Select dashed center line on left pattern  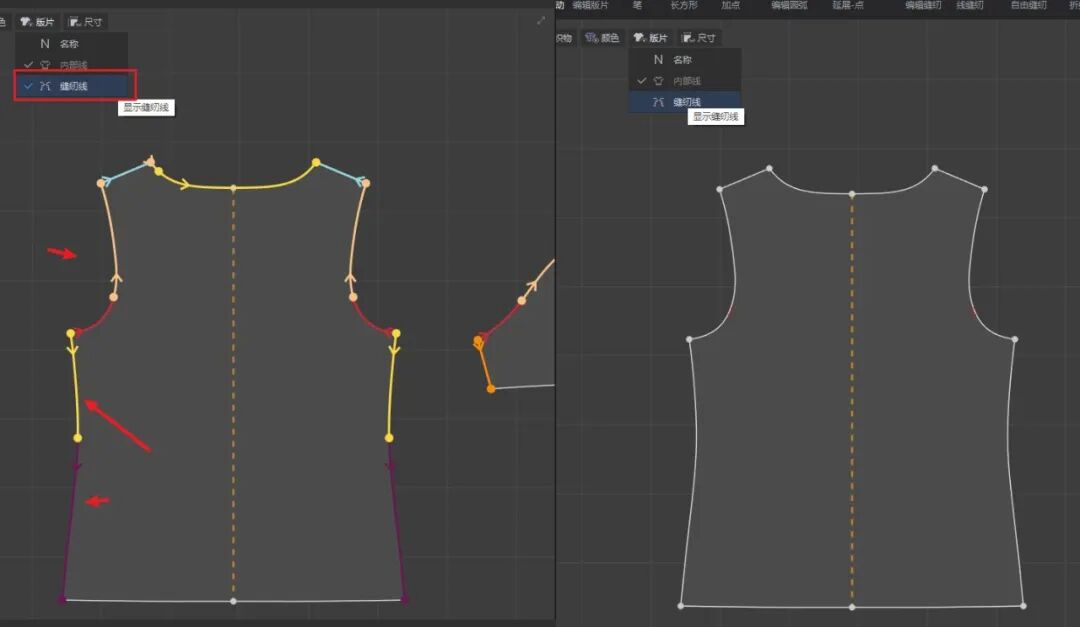(233, 393)
